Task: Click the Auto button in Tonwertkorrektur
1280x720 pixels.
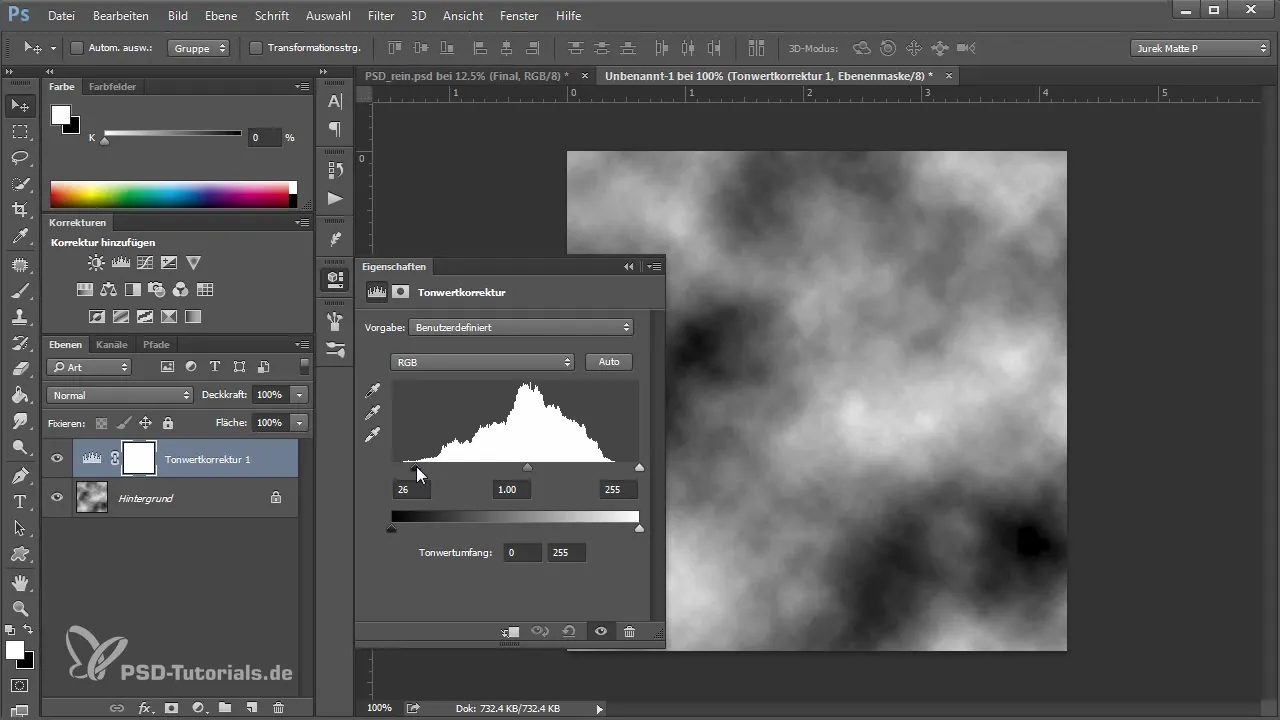Action: 608,362
